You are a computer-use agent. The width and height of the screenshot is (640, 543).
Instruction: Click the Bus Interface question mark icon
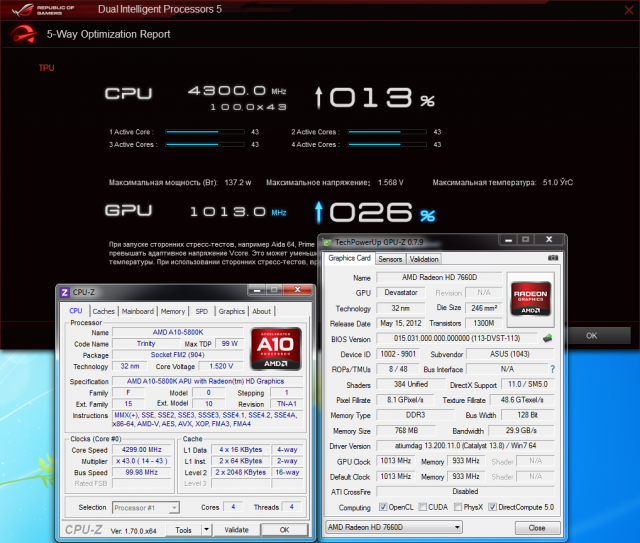click(552, 369)
